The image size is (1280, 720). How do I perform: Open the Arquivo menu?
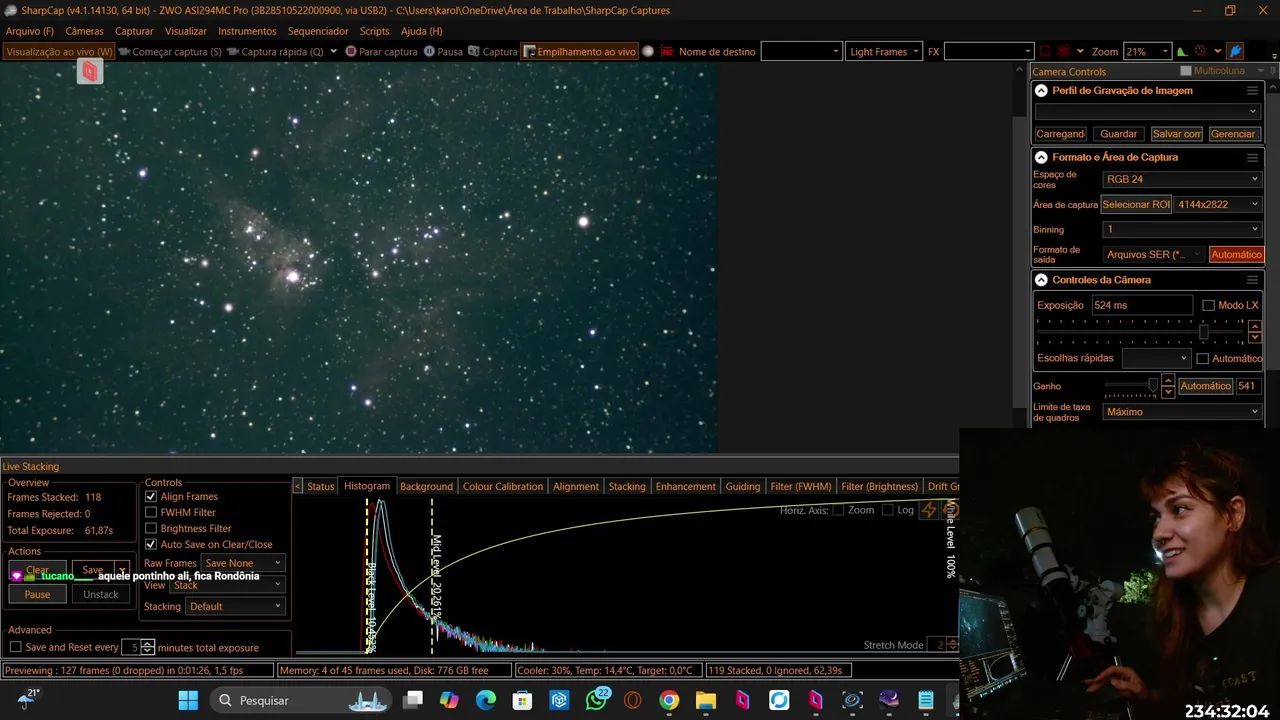coord(30,31)
